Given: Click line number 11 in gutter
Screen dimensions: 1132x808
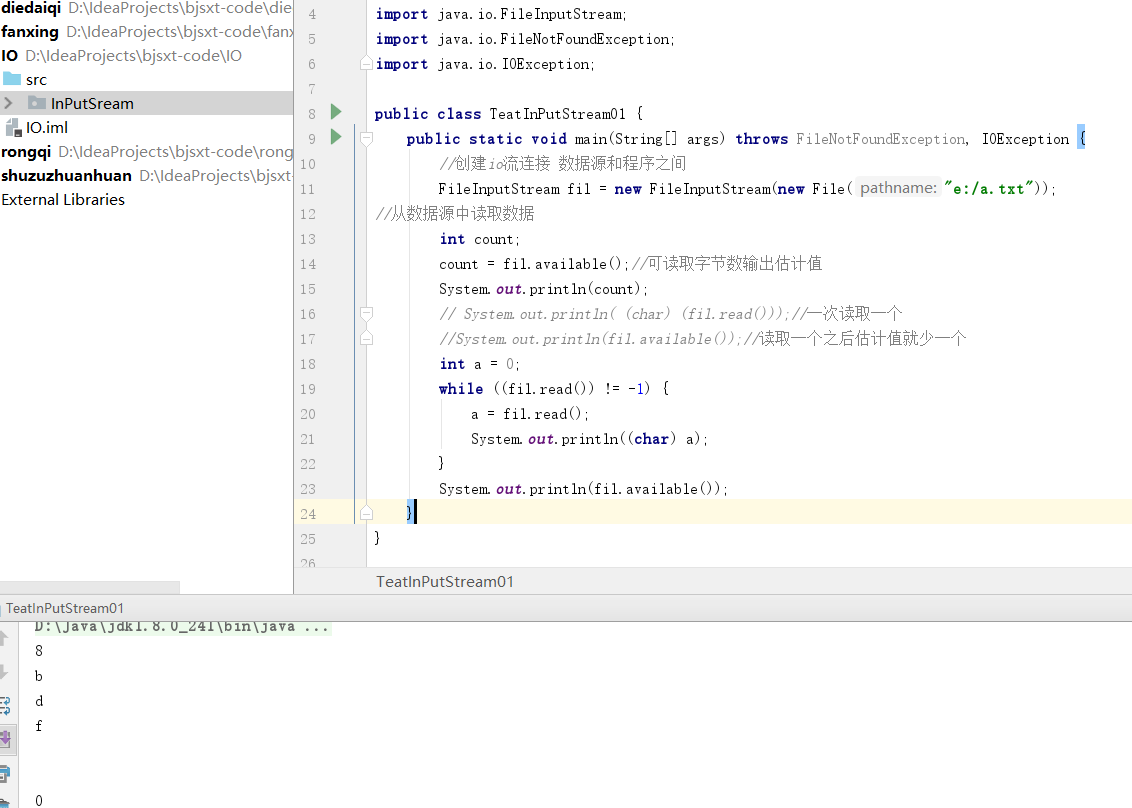Looking at the screenshot, I should pyautogui.click(x=308, y=189).
